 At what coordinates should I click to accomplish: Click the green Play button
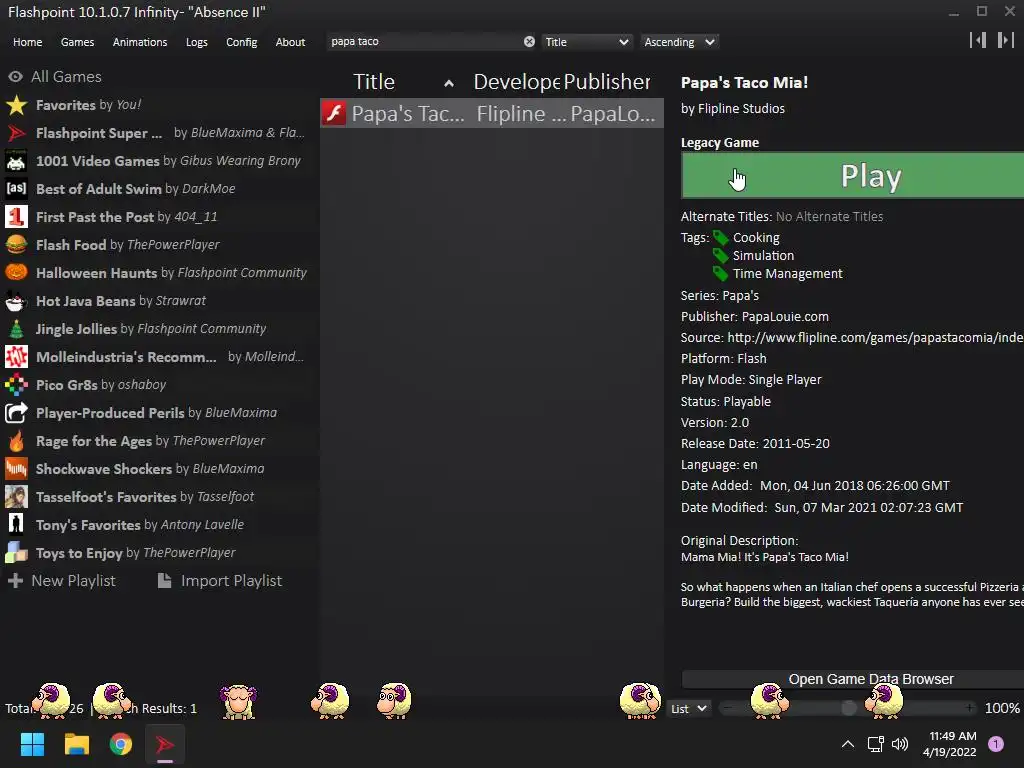[x=852, y=175]
